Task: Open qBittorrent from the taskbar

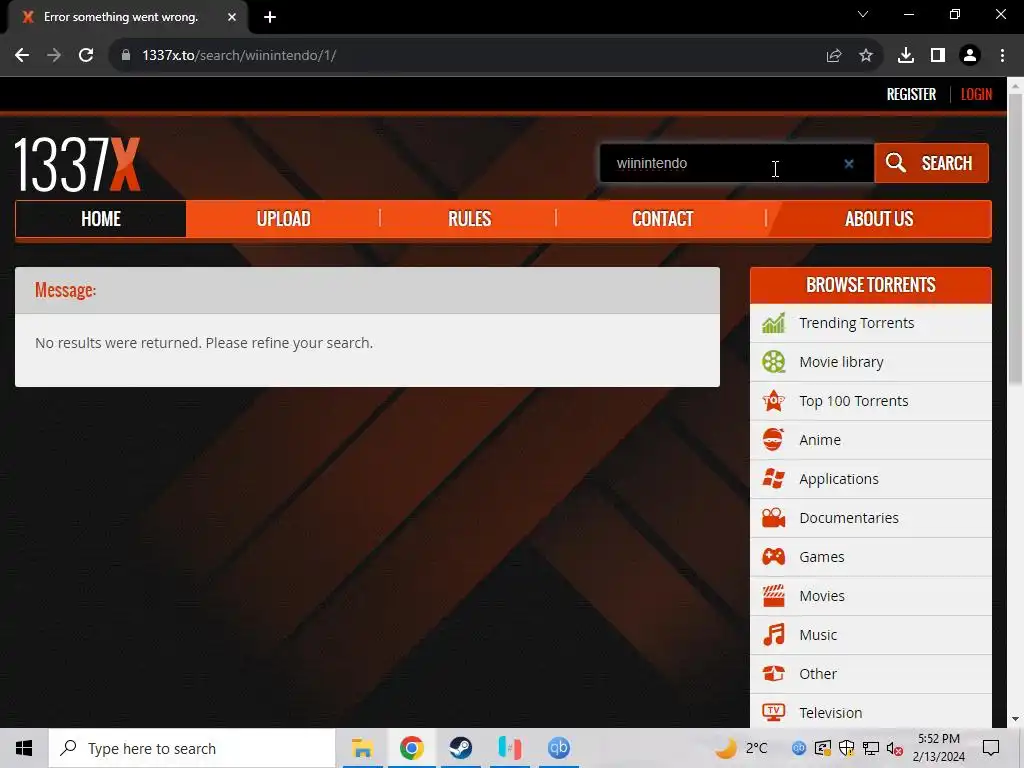Action: tap(558, 748)
